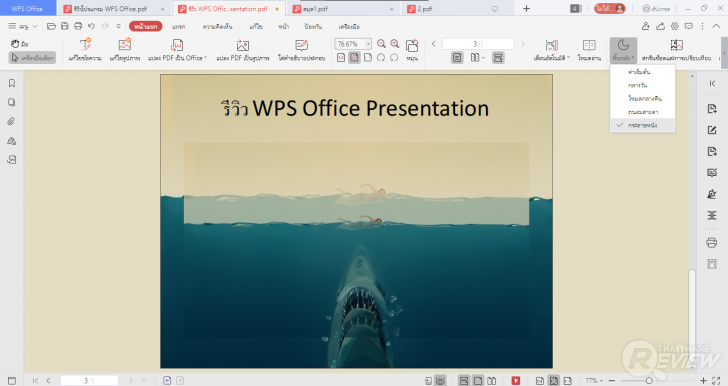The height and width of the screenshot is (386, 728).
Task: Toggle single page view in ribbon
Action: point(457,58)
